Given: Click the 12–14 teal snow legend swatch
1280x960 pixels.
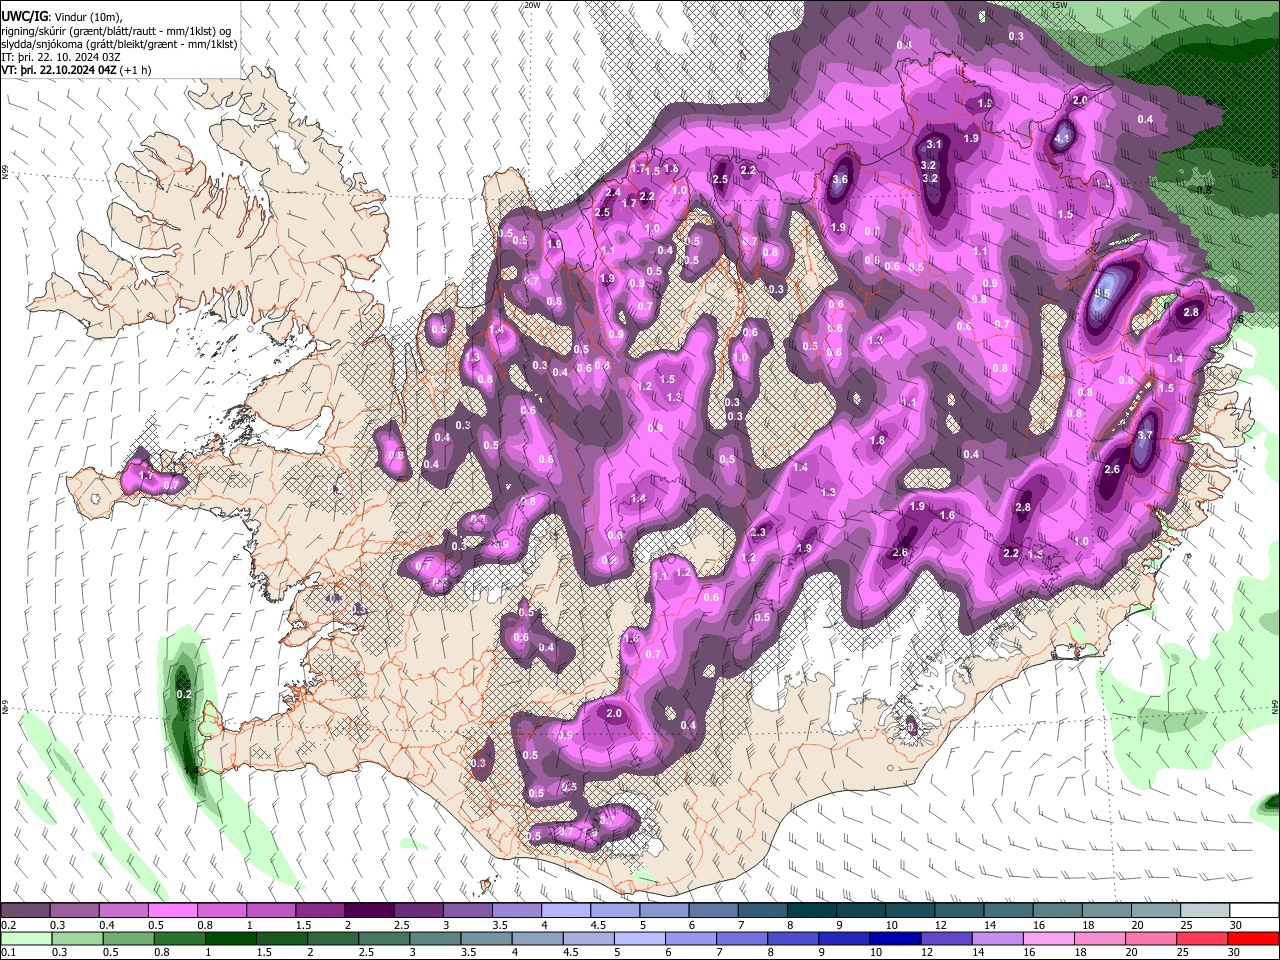Looking at the screenshot, I should (x=959, y=911).
